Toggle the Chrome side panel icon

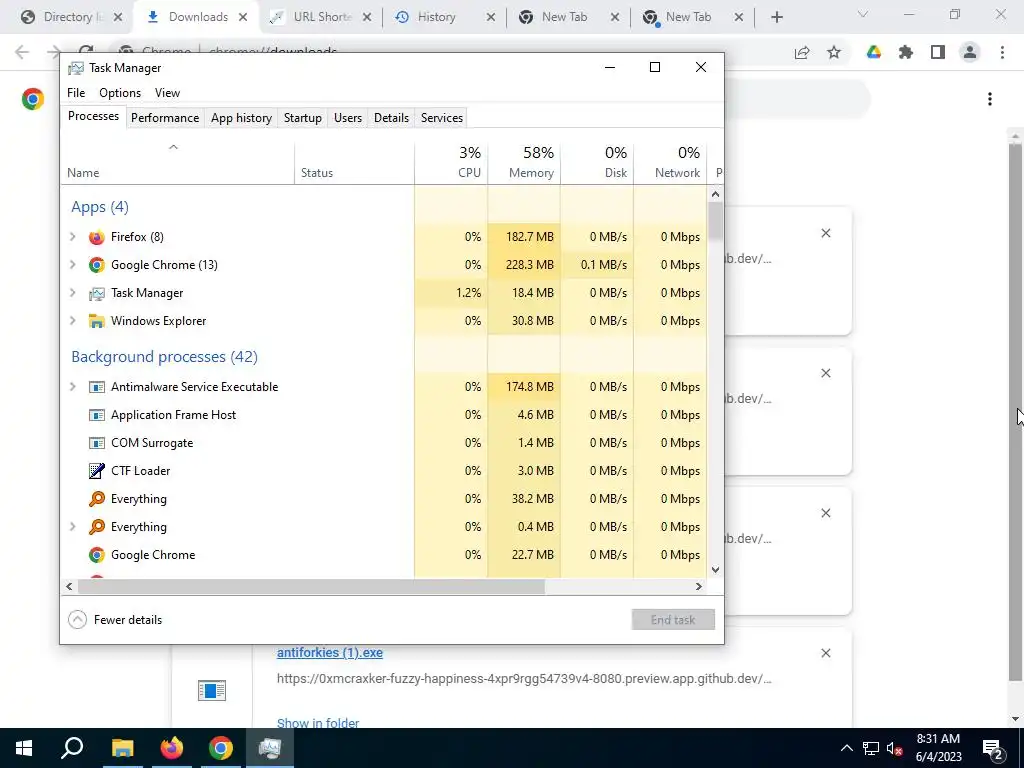coord(938,52)
